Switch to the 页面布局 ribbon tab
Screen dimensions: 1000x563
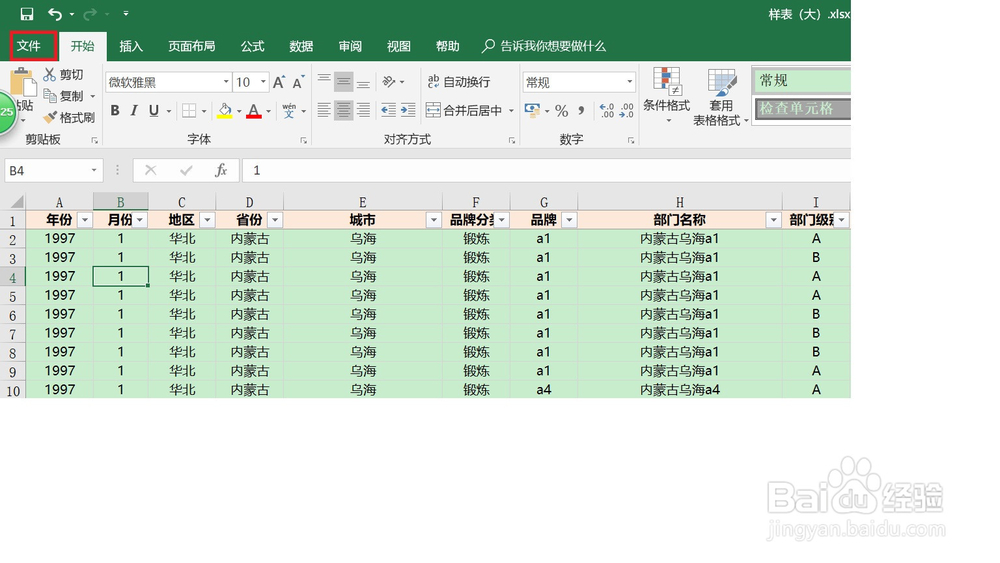pos(191,46)
